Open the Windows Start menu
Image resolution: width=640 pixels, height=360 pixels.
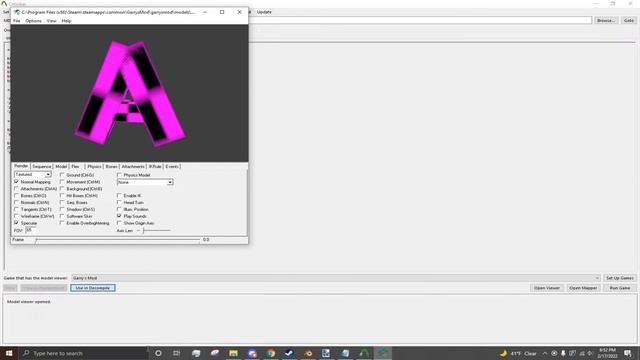point(9,353)
